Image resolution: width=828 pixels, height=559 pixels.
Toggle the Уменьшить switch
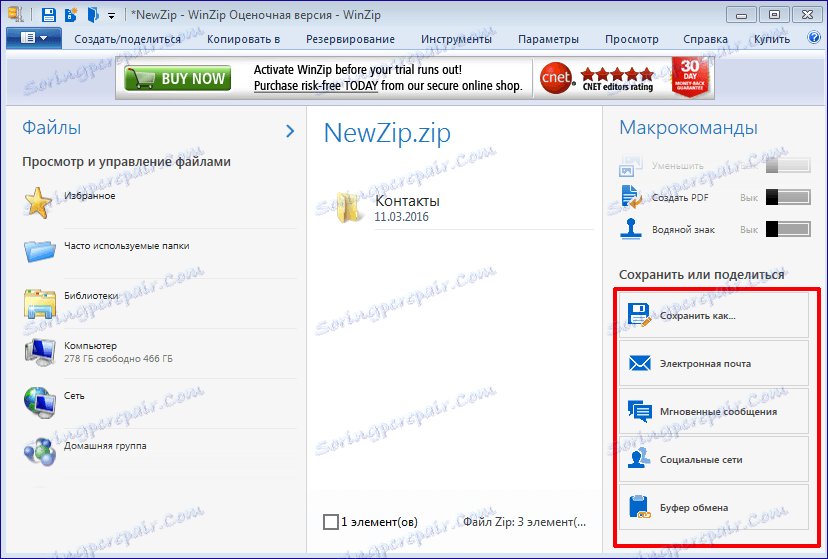(788, 165)
